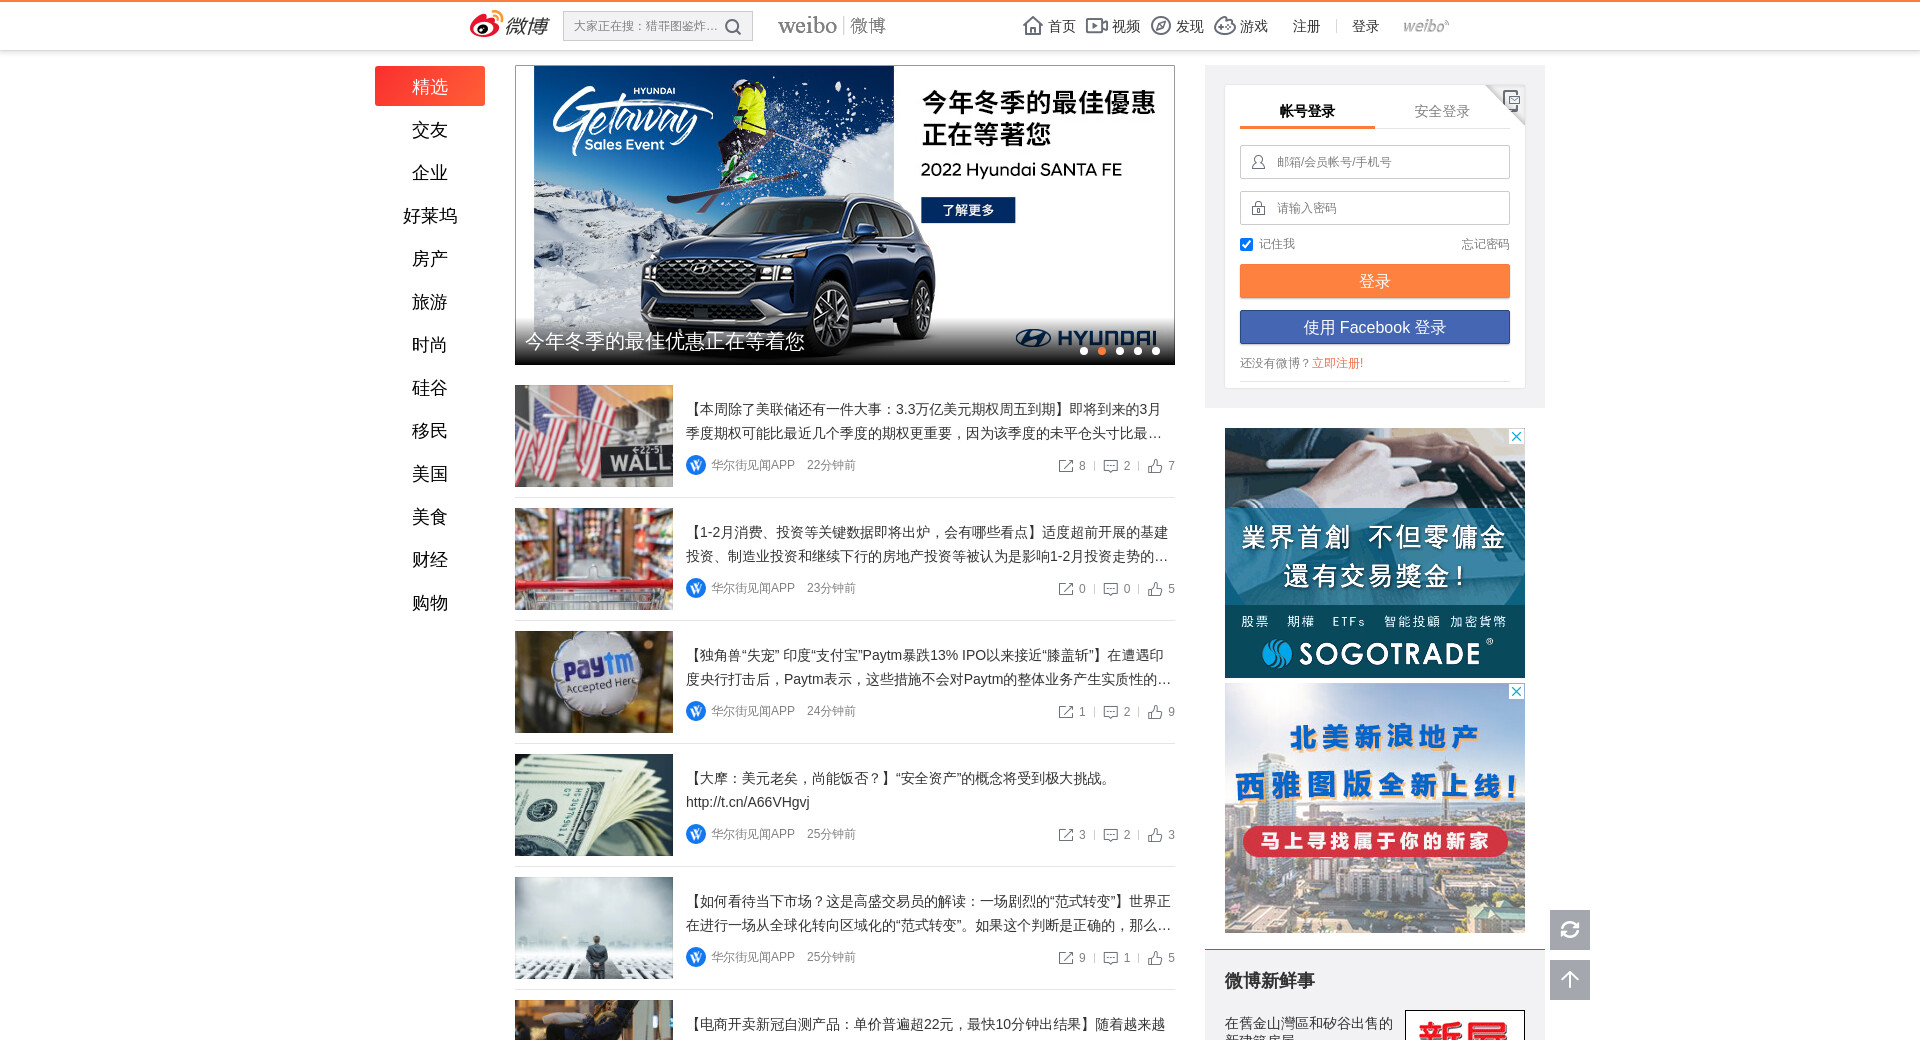Viewport: 1920px width, 1040px height.
Task: Click the refresh icon button
Action: tap(1569, 930)
